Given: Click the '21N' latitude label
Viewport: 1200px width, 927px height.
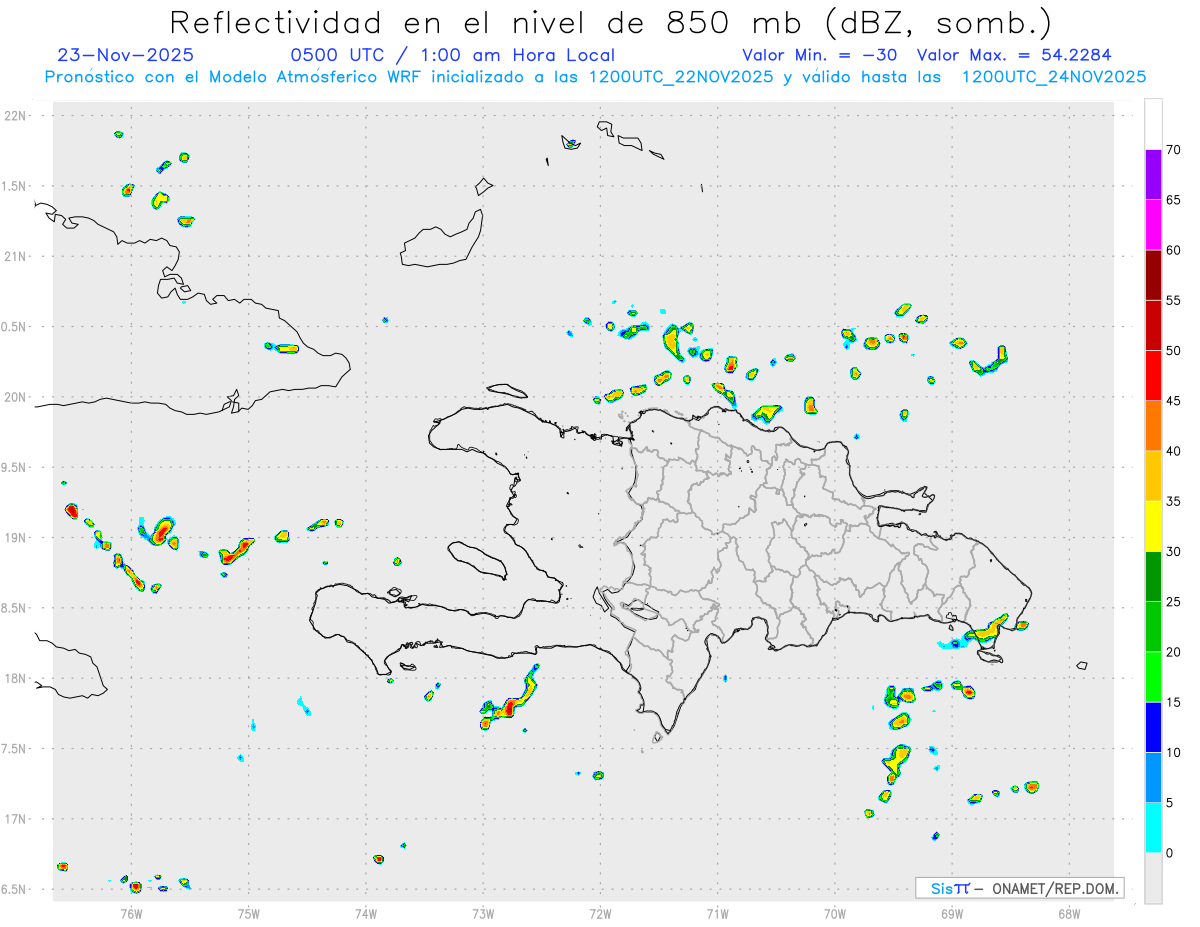Looking at the screenshot, I should pos(17,257).
